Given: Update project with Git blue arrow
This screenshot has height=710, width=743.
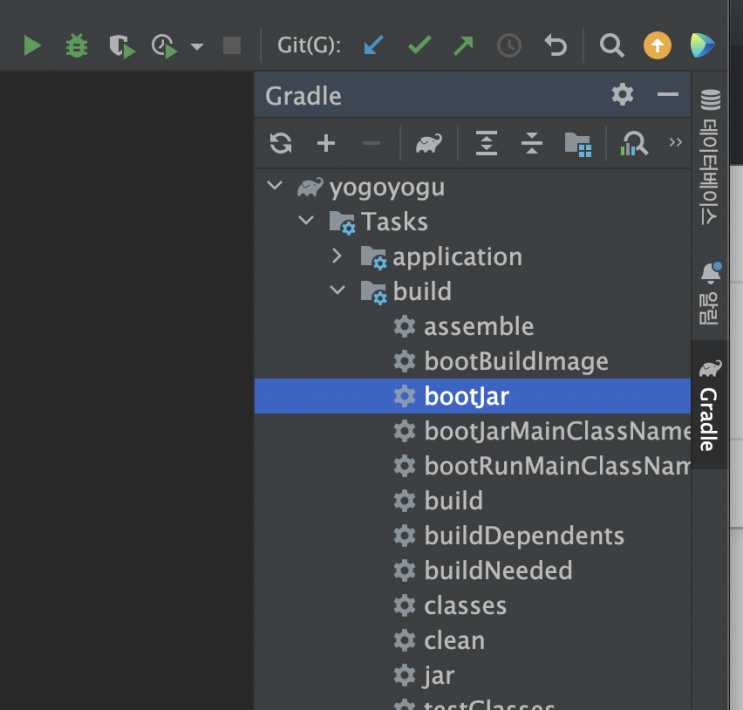Looking at the screenshot, I should pos(373,46).
